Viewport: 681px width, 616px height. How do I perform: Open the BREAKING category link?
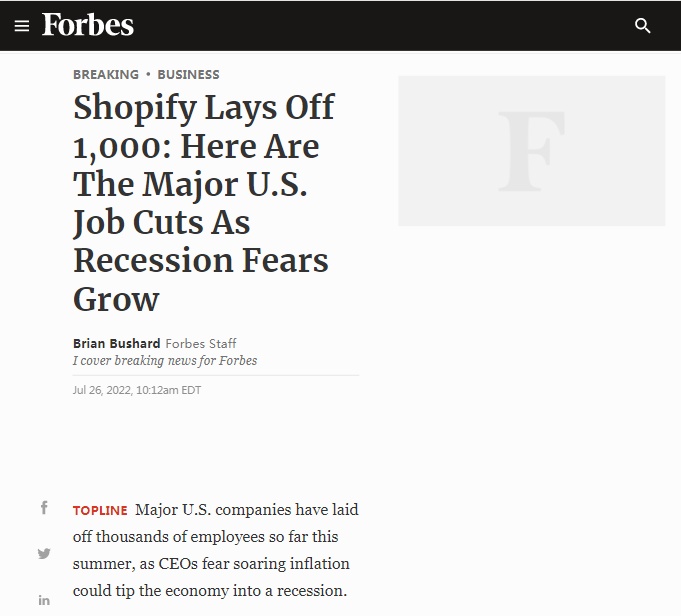(106, 74)
